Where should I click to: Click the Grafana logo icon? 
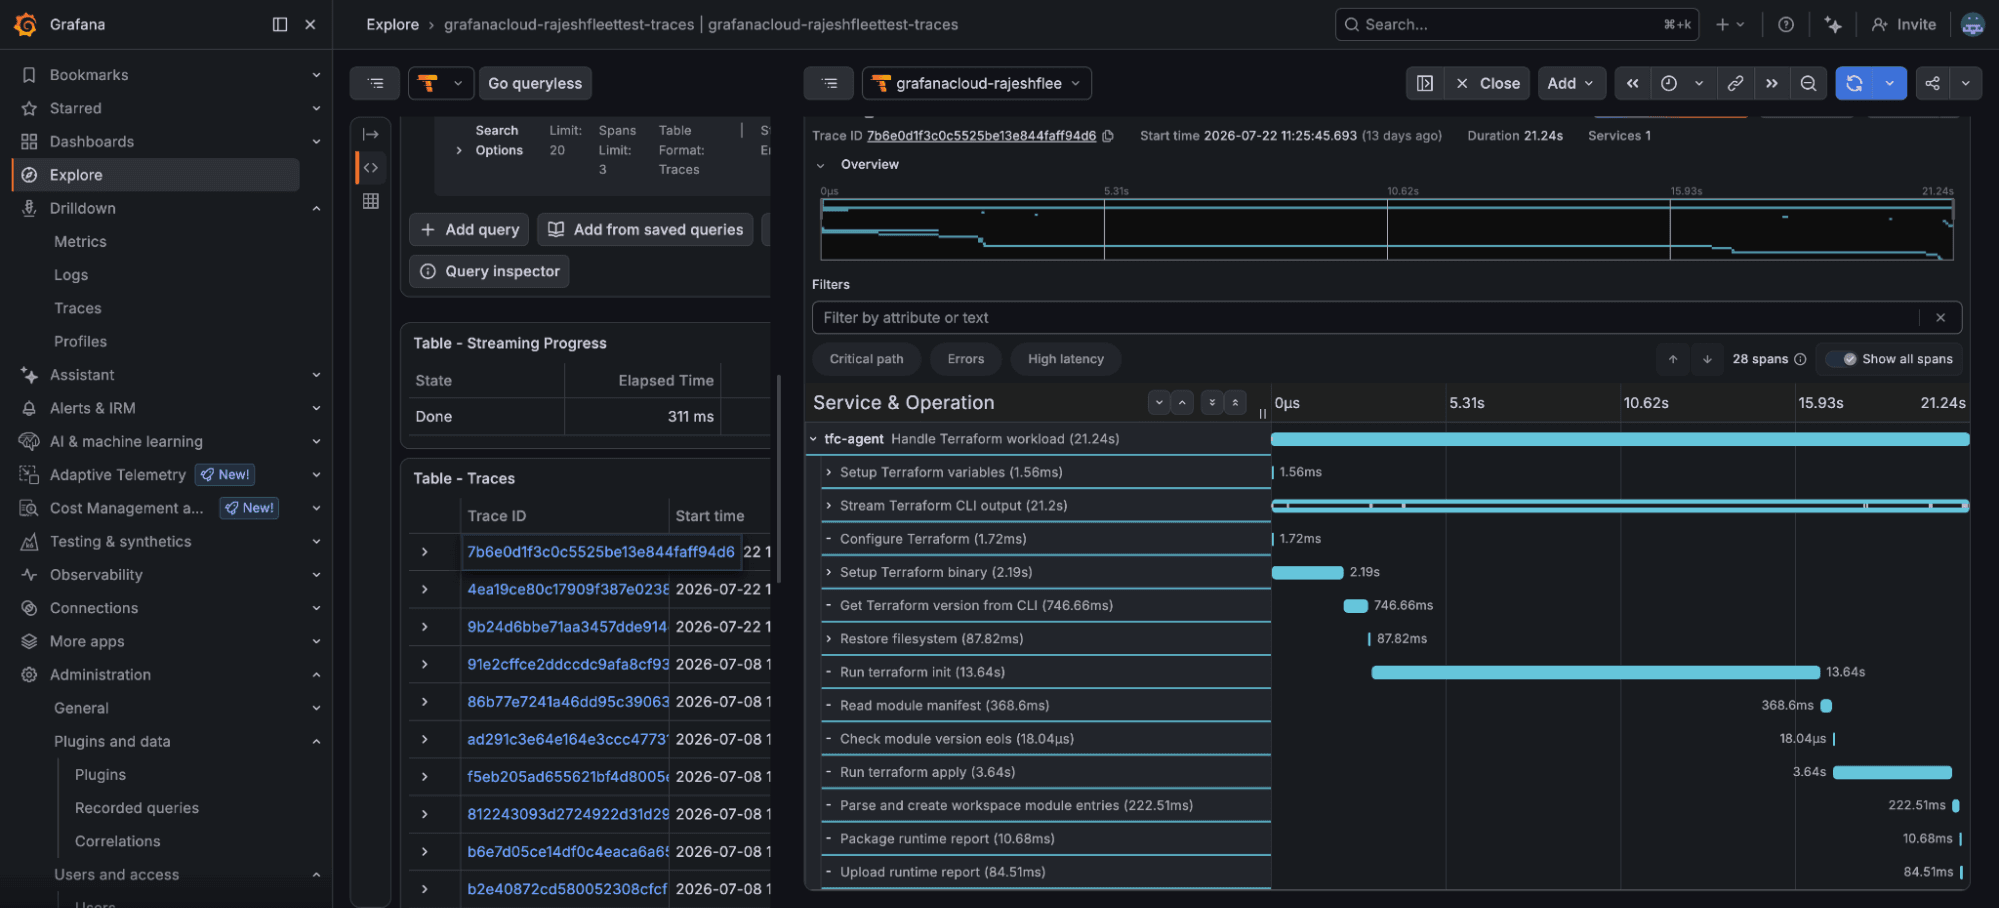click(x=26, y=24)
